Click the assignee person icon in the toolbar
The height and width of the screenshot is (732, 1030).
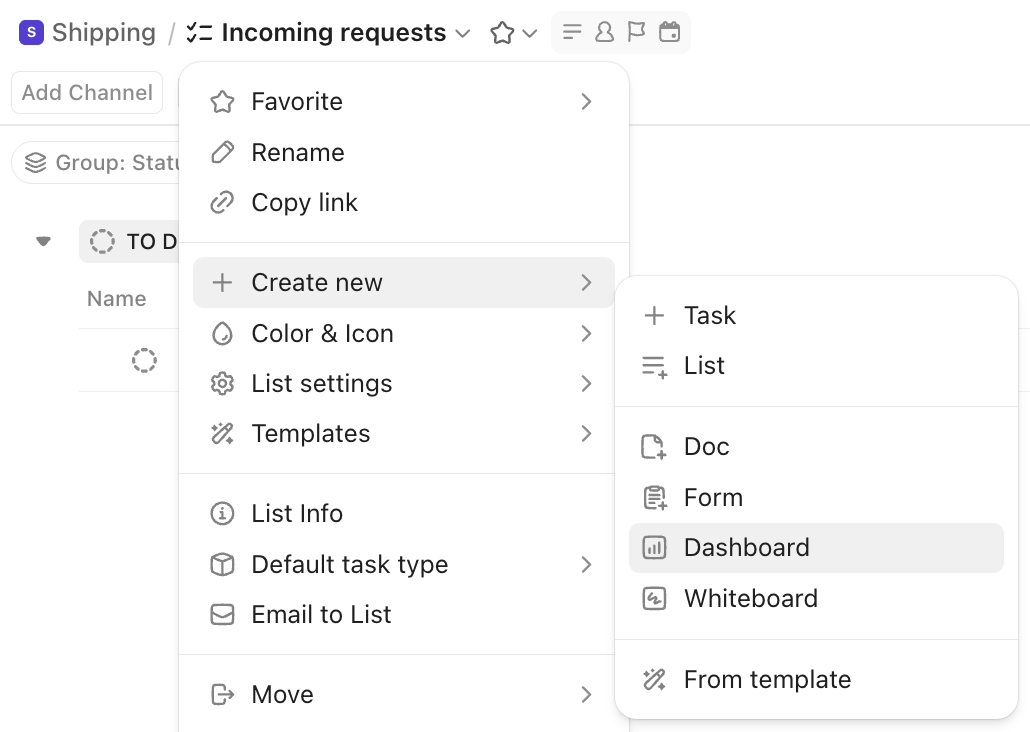[602, 31]
